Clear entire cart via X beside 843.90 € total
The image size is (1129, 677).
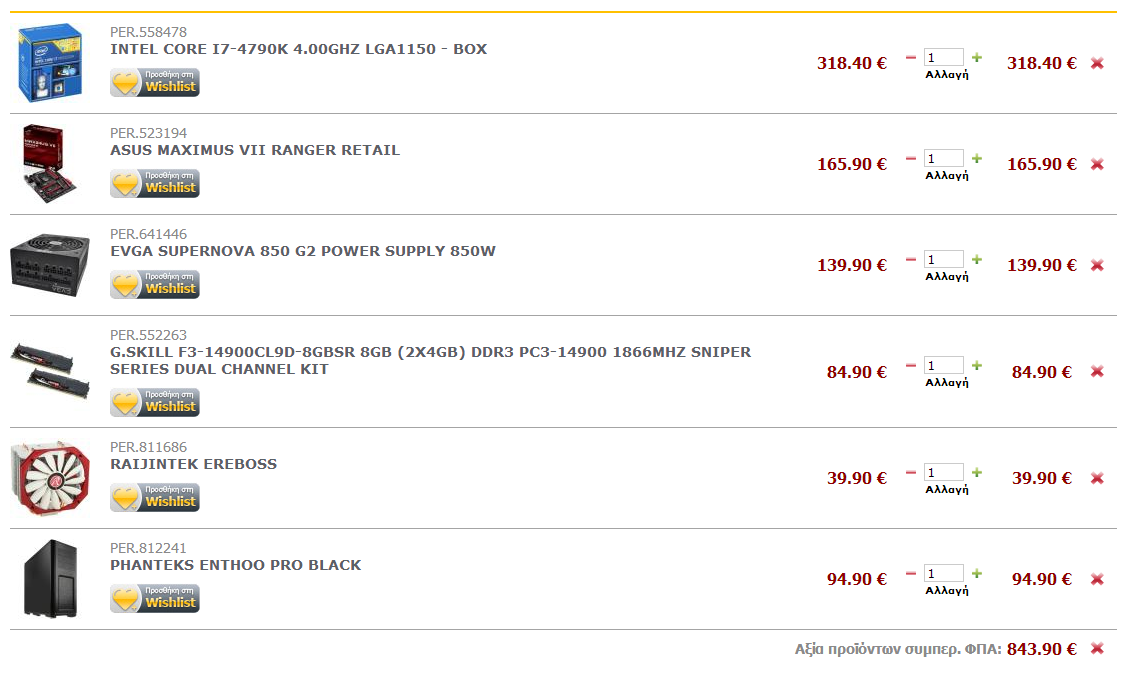click(1097, 648)
